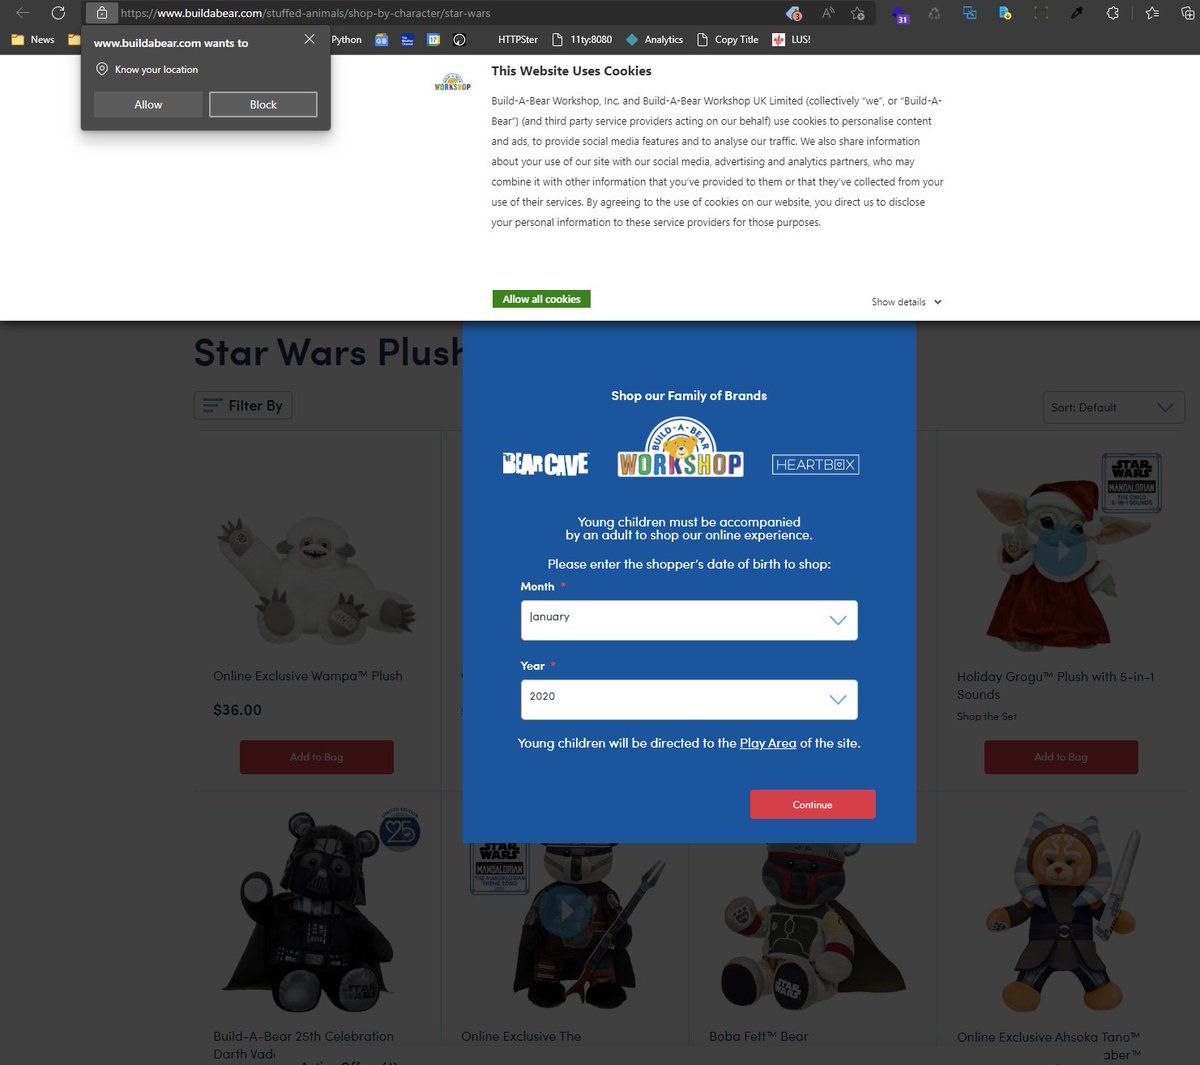Open the Sort: Default dropdown
The width and height of the screenshot is (1200, 1065).
pos(1113,407)
